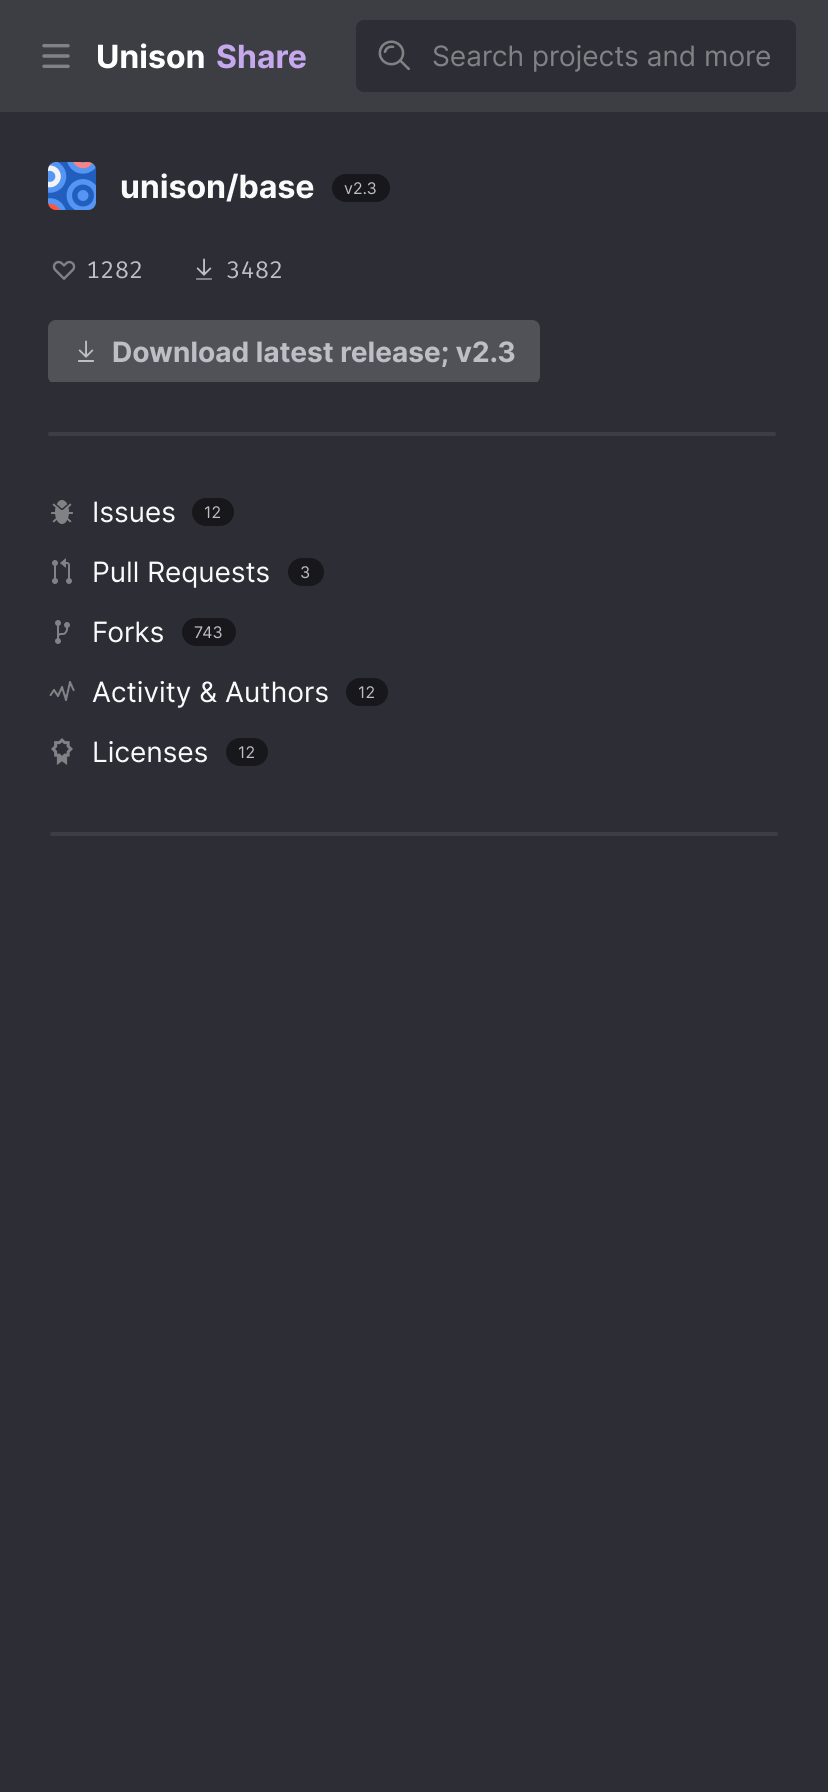The height and width of the screenshot is (1792, 828).
Task: Click the pull request branch icon
Action: [x=61, y=572]
